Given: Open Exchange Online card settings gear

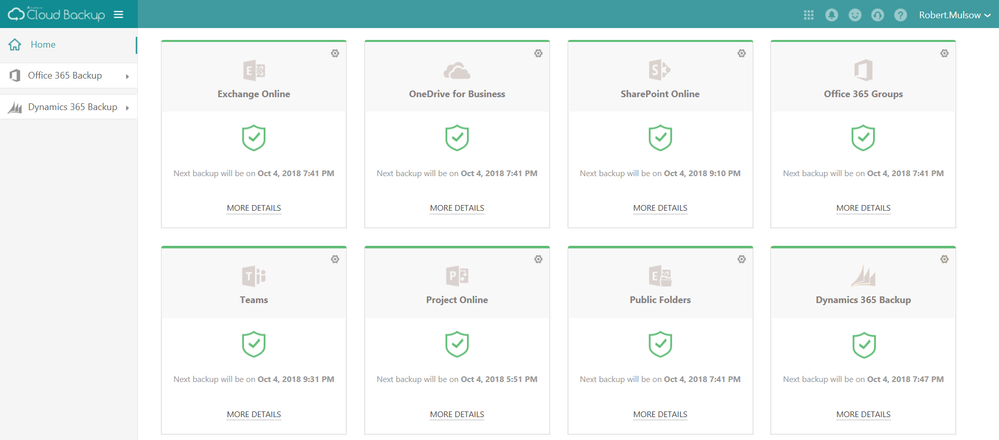Looking at the screenshot, I should (335, 53).
